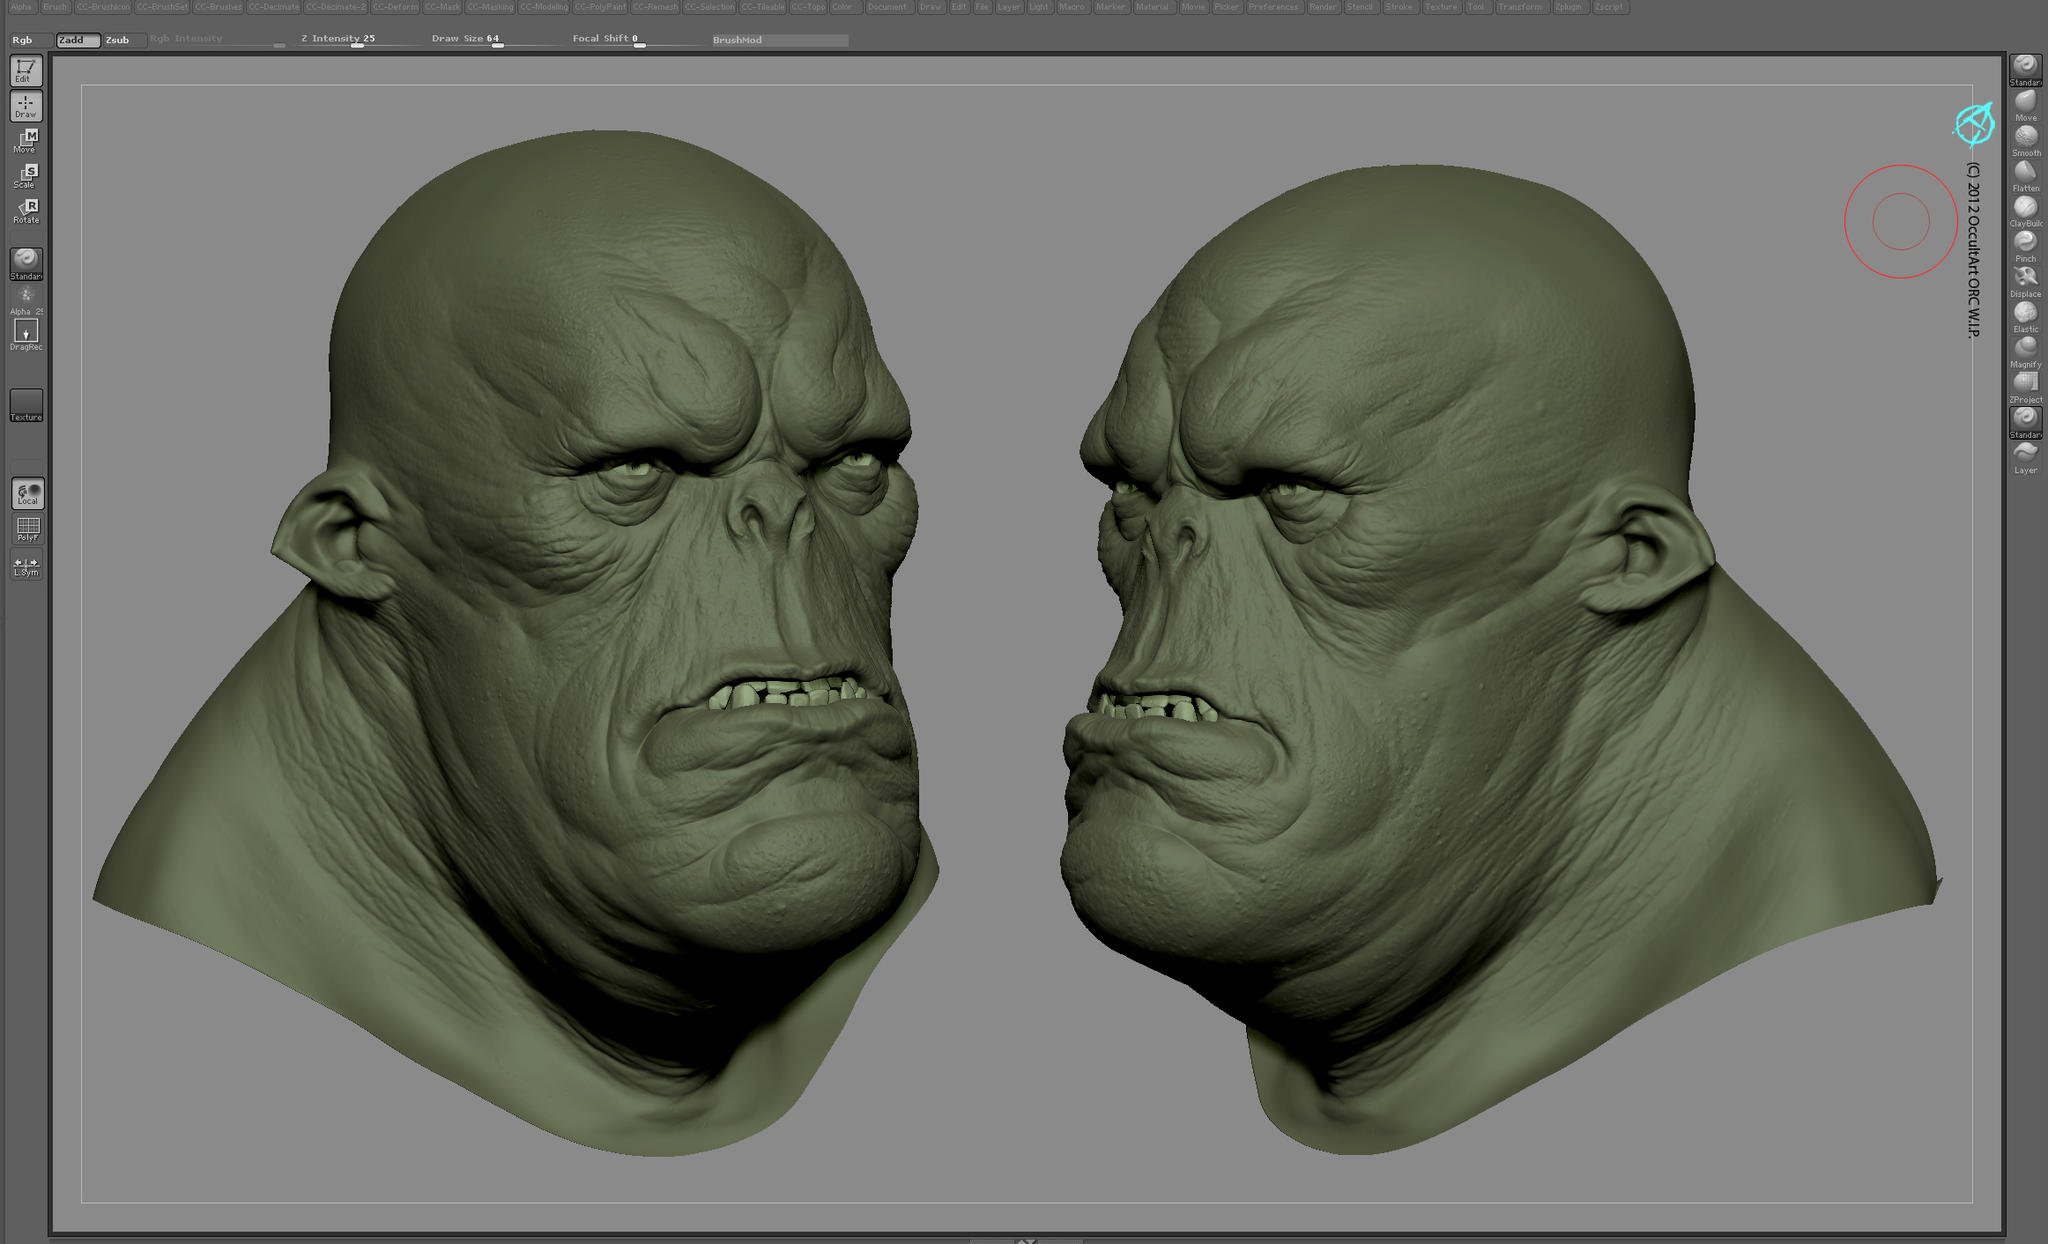
Task: Select the Magnify brush
Action: coord(2025,352)
